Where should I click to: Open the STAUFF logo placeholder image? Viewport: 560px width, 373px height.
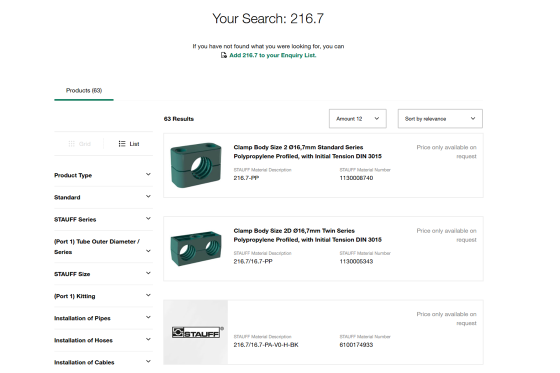[x=196, y=332]
